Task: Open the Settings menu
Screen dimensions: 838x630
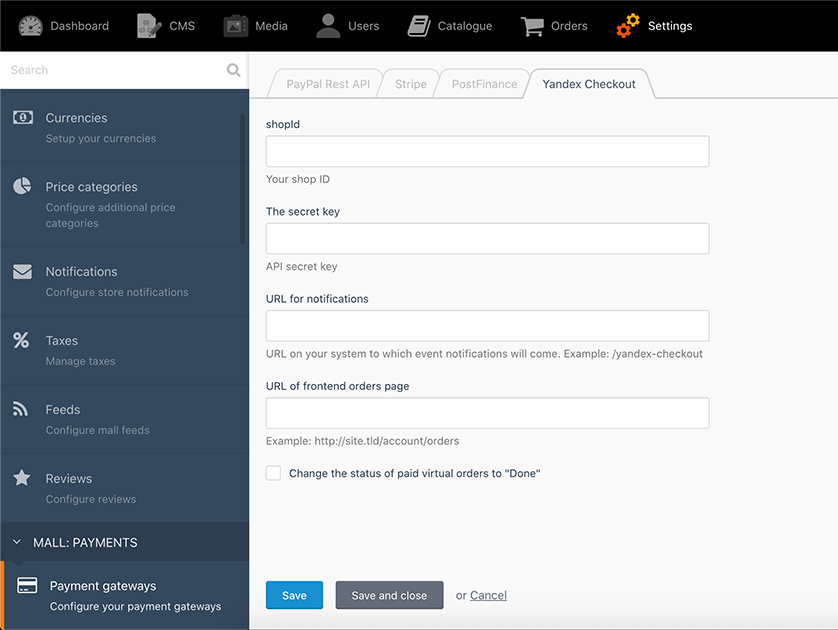Action: click(x=654, y=26)
